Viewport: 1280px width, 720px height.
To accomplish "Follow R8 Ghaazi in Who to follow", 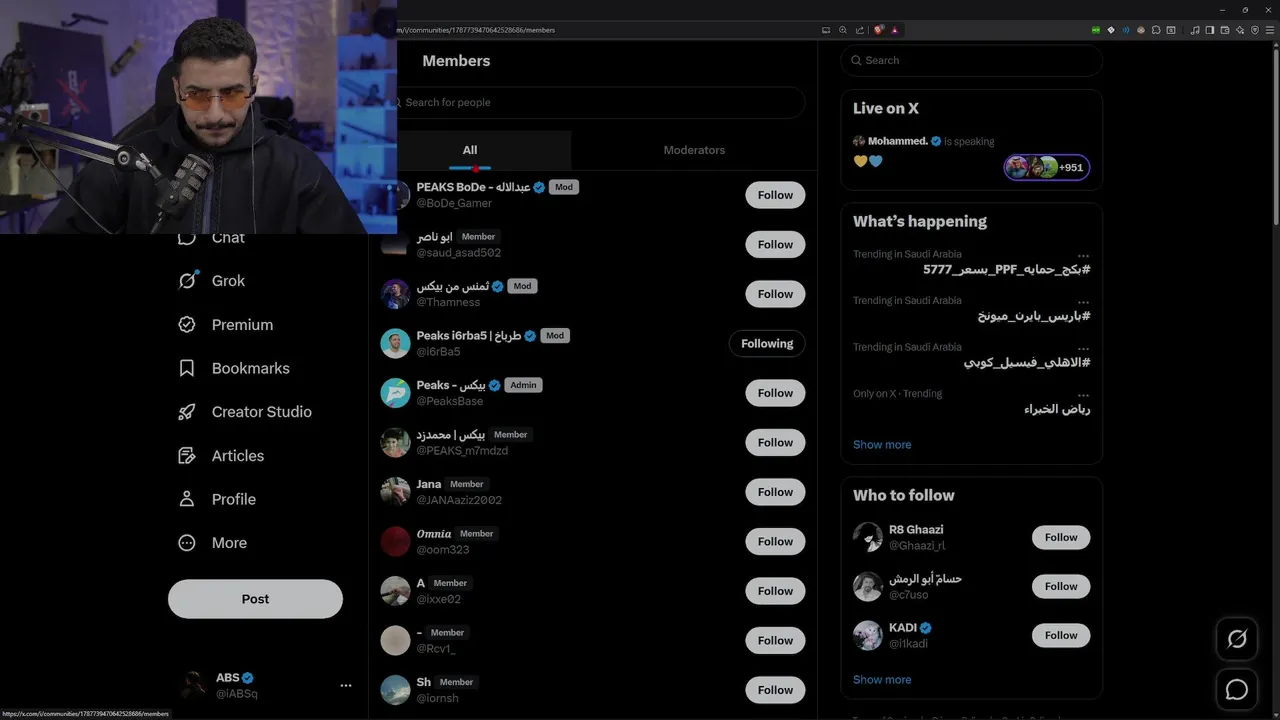I will click(x=1061, y=537).
